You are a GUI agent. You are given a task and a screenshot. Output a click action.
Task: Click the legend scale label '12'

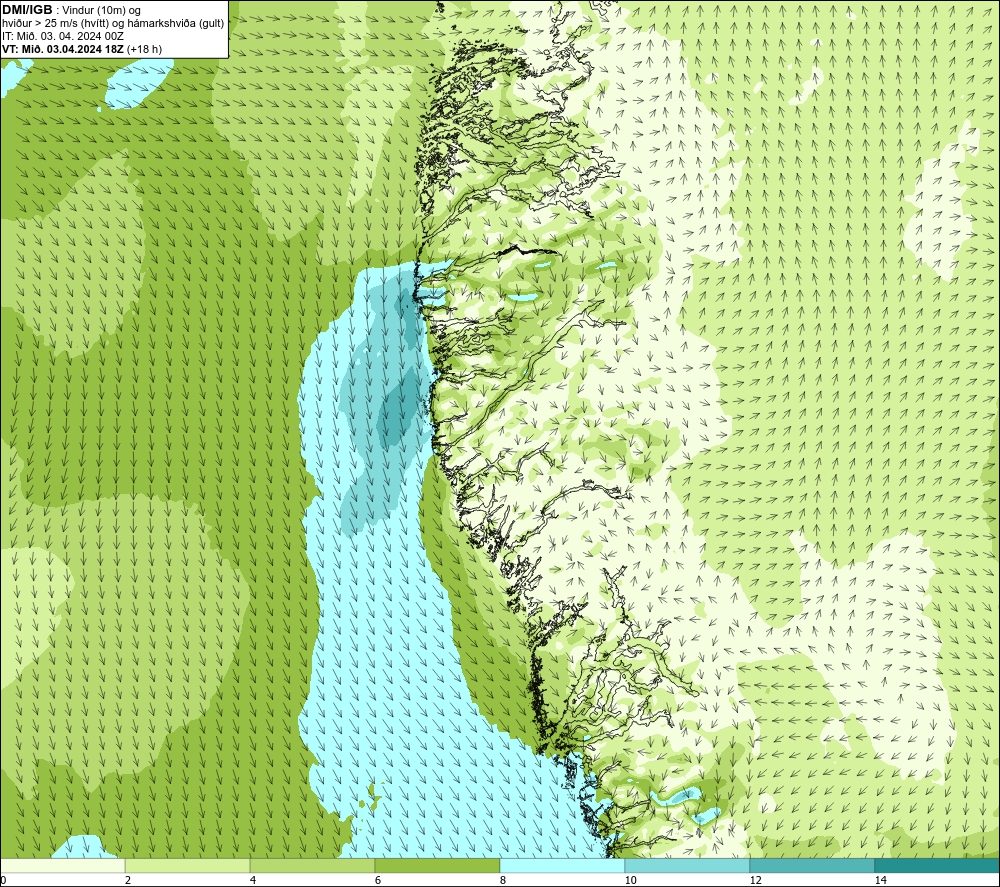(x=755, y=881)
